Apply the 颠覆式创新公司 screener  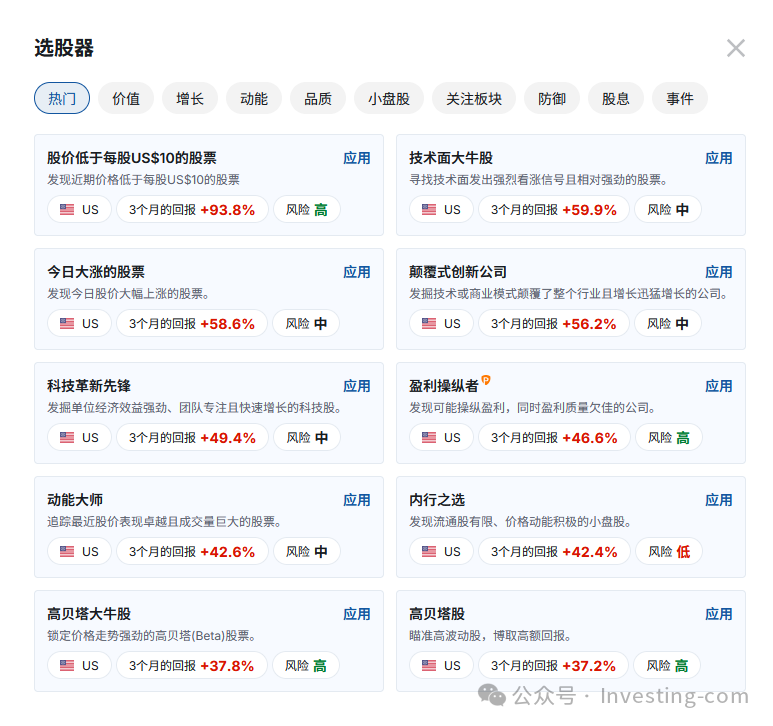click(x=718, y=272)
